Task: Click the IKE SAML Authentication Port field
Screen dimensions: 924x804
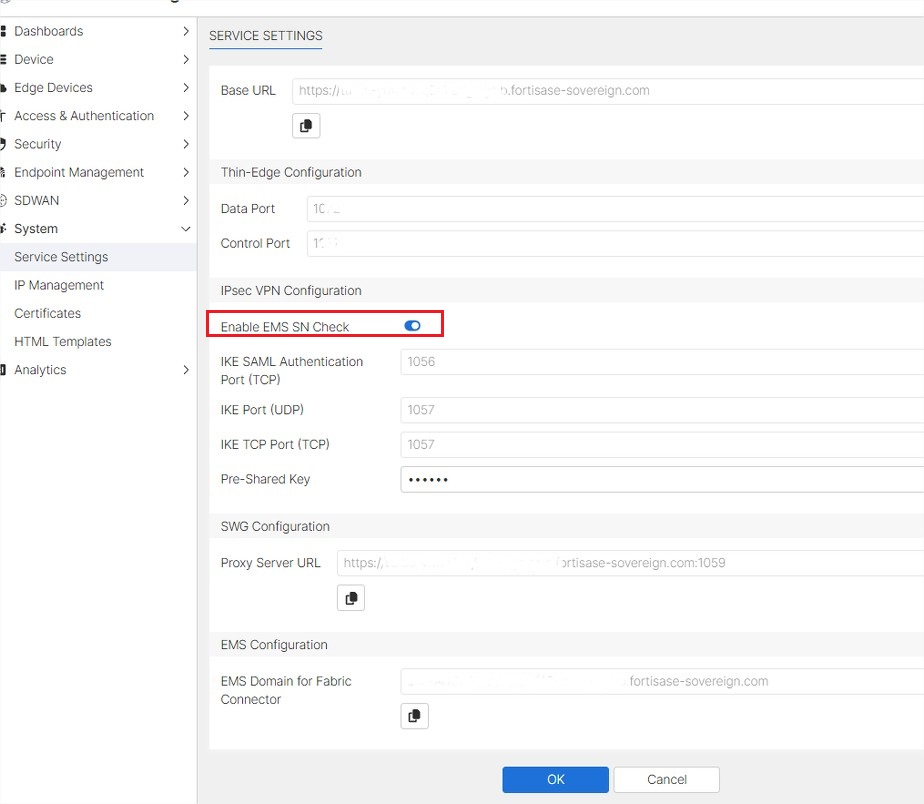Action: point(662,361)
